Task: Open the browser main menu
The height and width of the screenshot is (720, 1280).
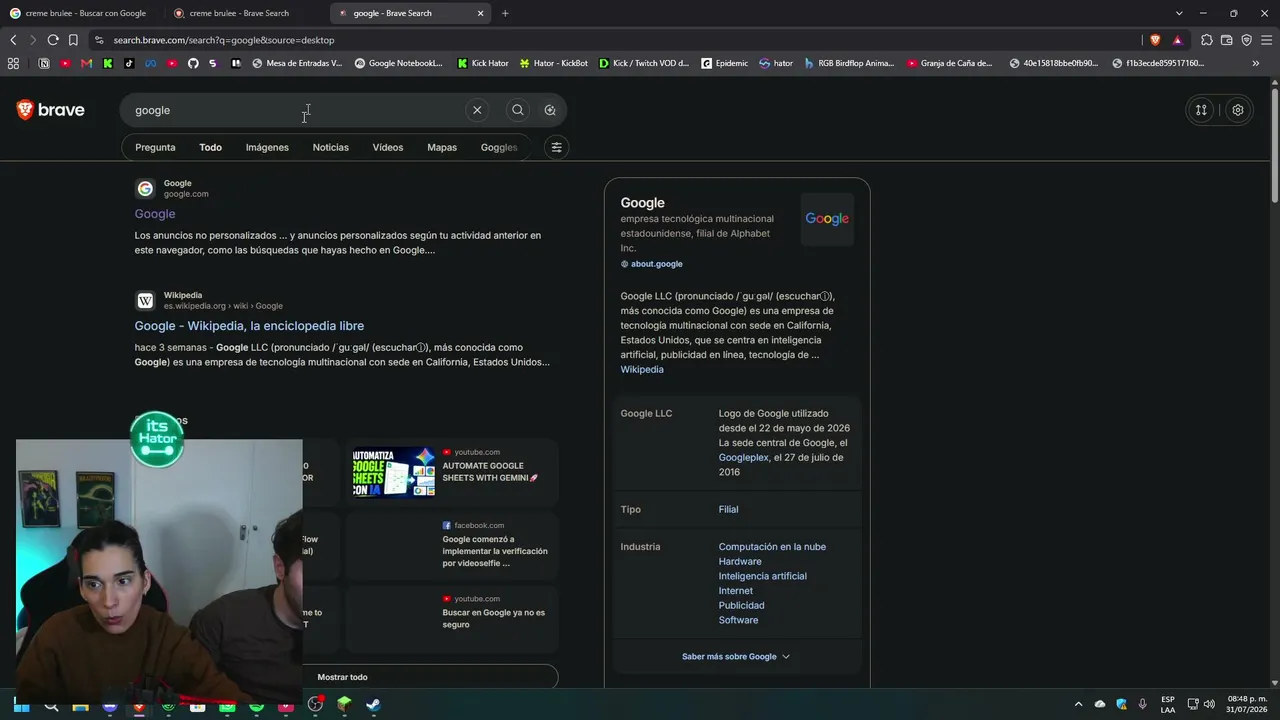Action: coord(1266,40)
